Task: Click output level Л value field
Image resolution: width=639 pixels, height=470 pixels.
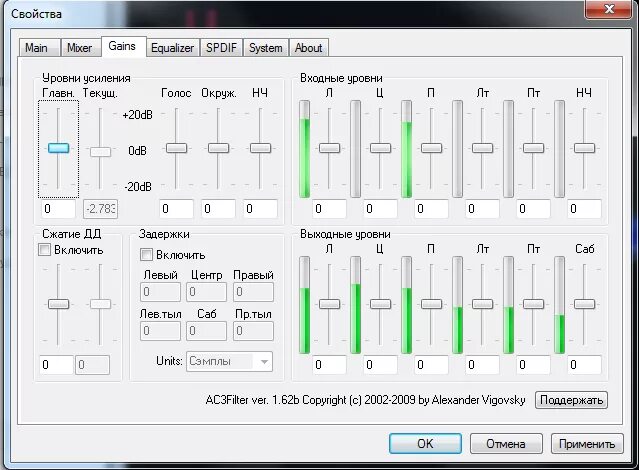Action: (329, 365)
